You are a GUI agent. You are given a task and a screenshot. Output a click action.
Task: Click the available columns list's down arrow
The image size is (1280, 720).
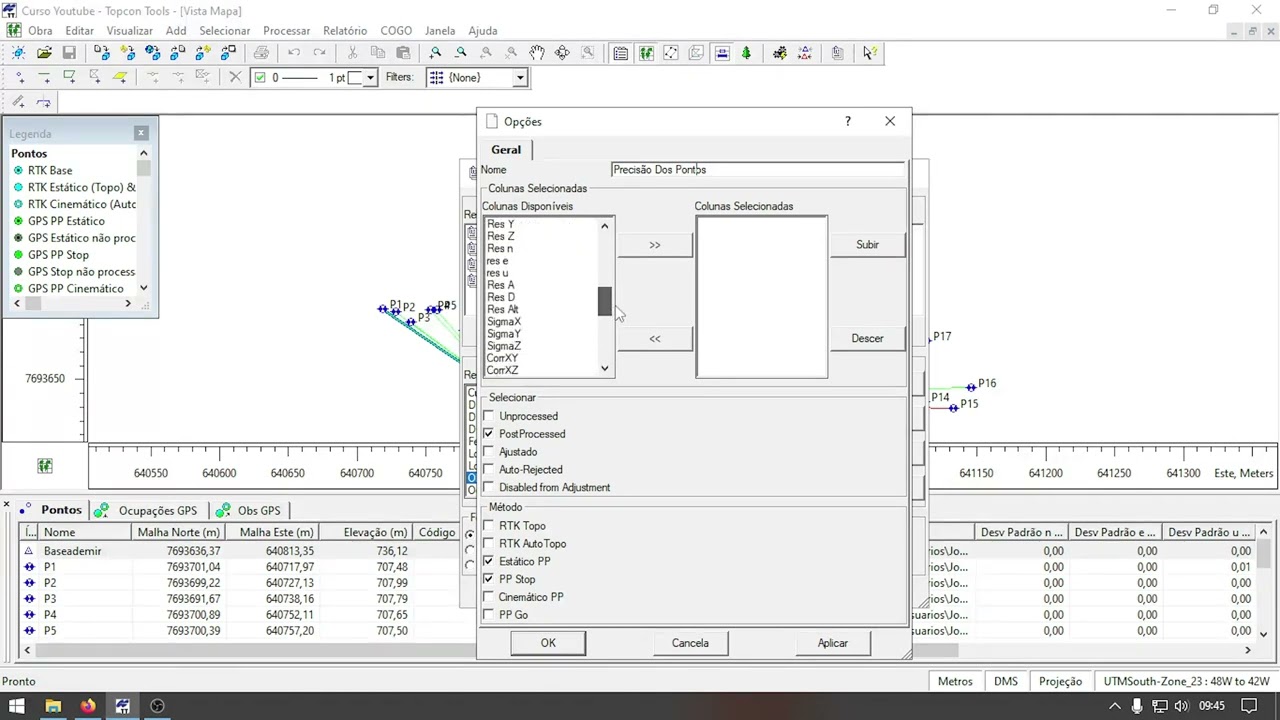(604, 369)
